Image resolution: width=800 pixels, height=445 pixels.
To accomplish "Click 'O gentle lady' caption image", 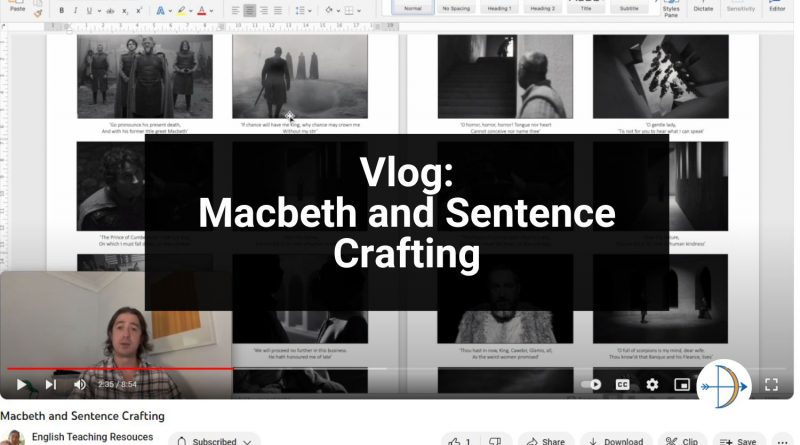I will point(661,77).
